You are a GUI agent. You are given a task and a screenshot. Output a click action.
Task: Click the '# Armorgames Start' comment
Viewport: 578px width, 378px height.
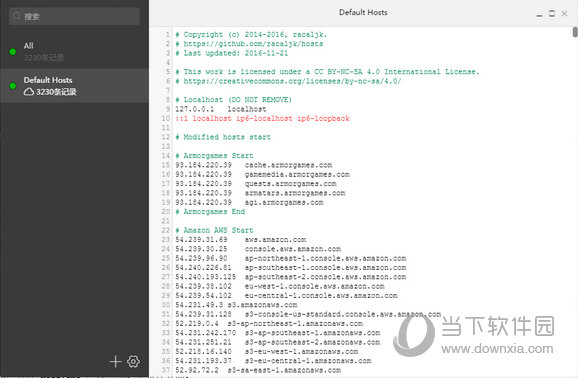[214, 156]
